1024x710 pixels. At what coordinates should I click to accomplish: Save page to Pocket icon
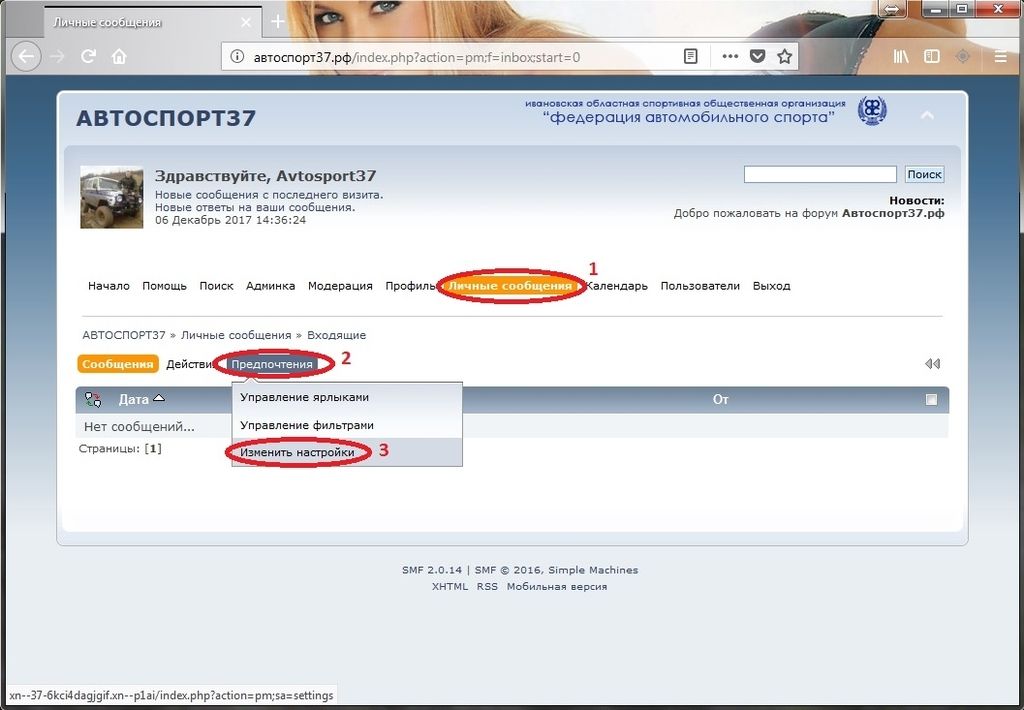[758, 57]
